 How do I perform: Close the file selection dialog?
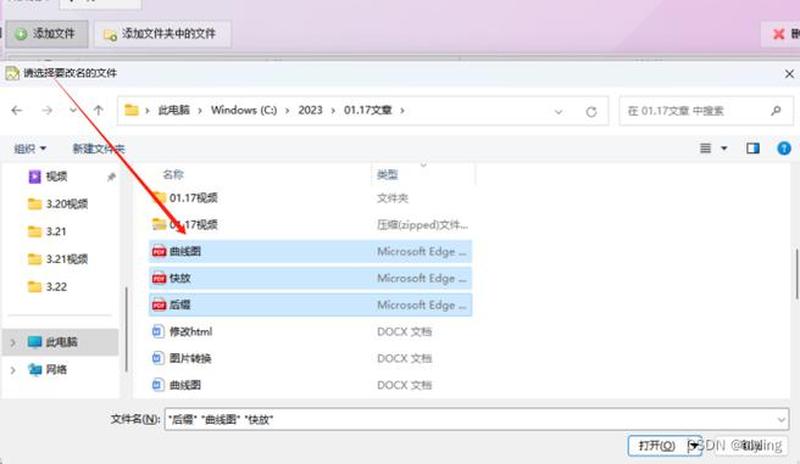point(789,74)
